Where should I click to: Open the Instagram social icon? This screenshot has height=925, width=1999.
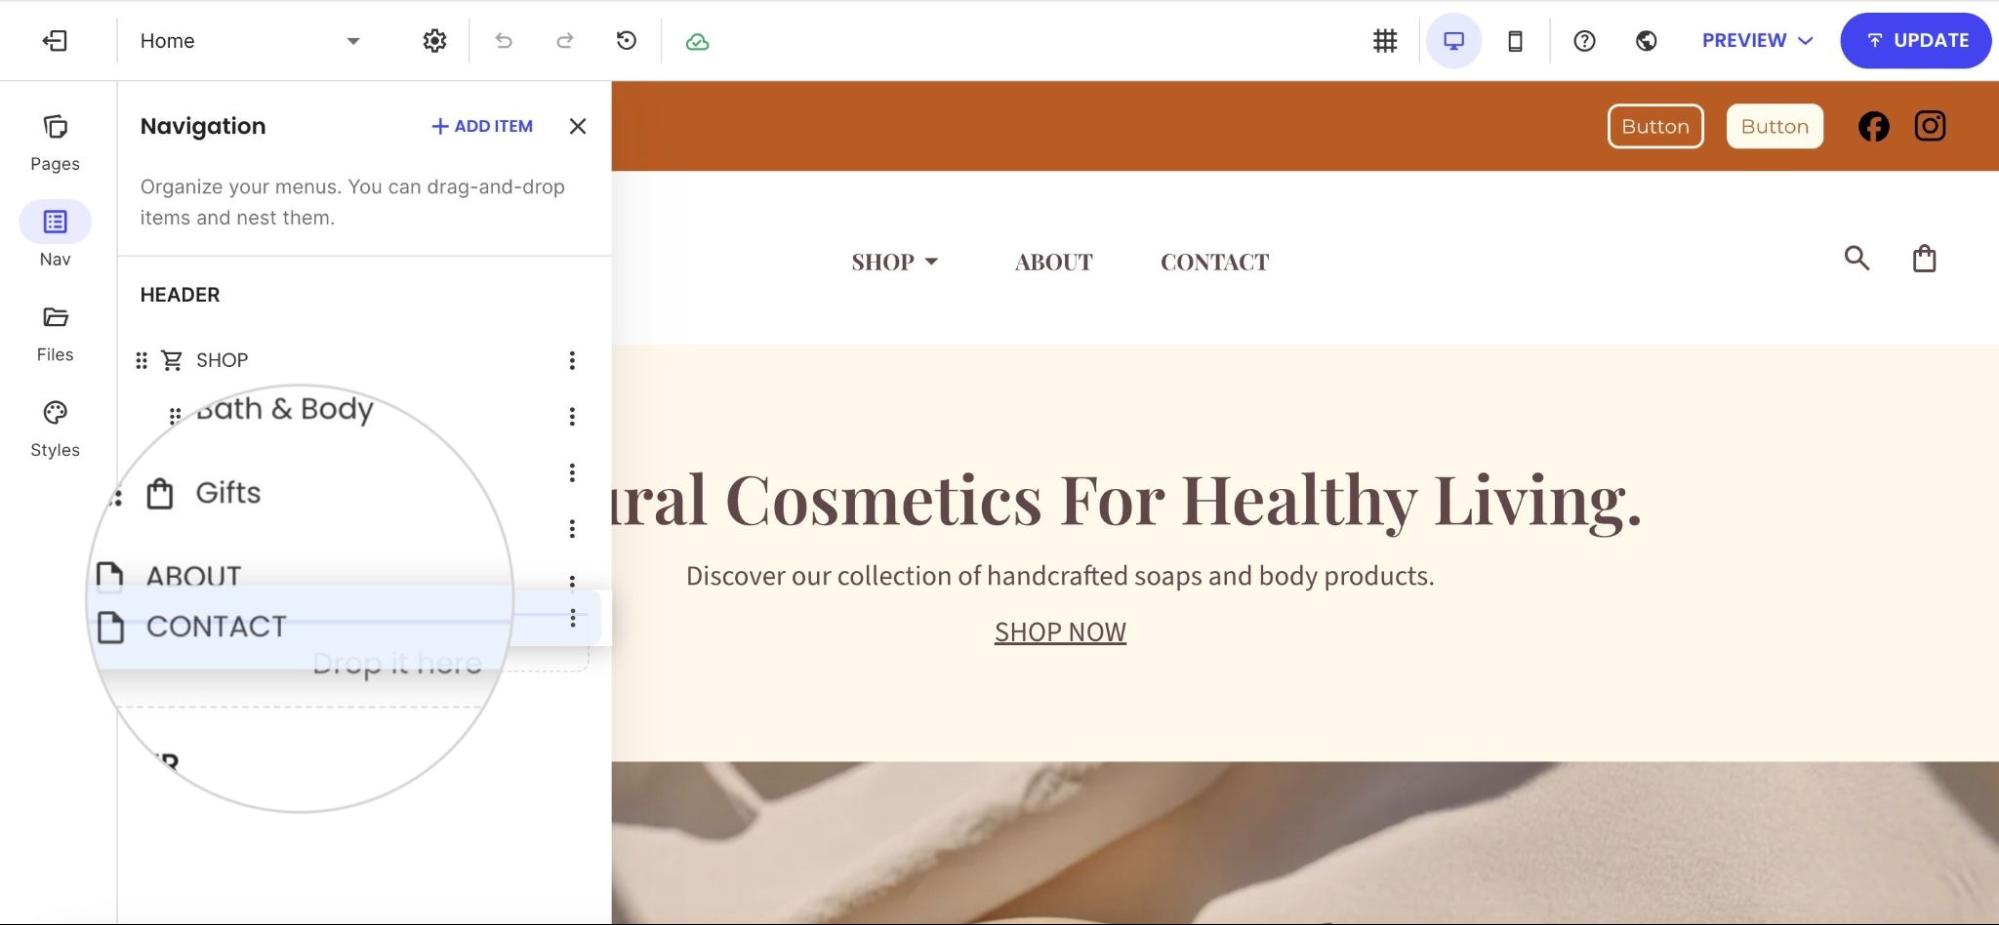point(1929,126)
